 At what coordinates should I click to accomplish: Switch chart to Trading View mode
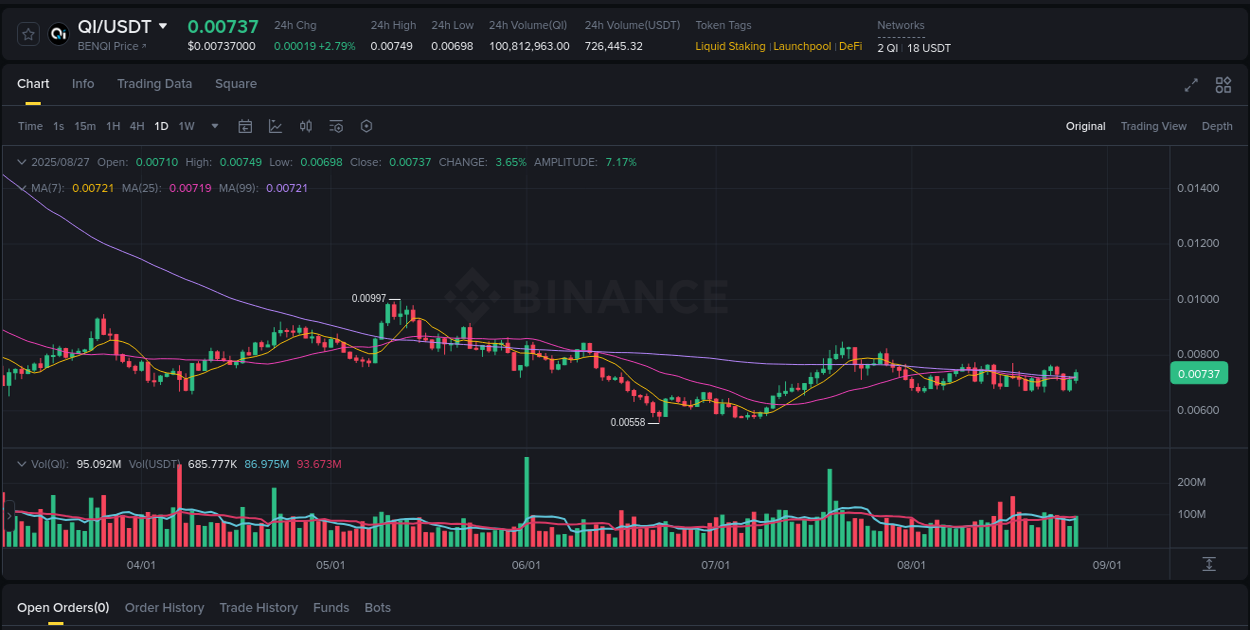click(x=1154, y=126)
